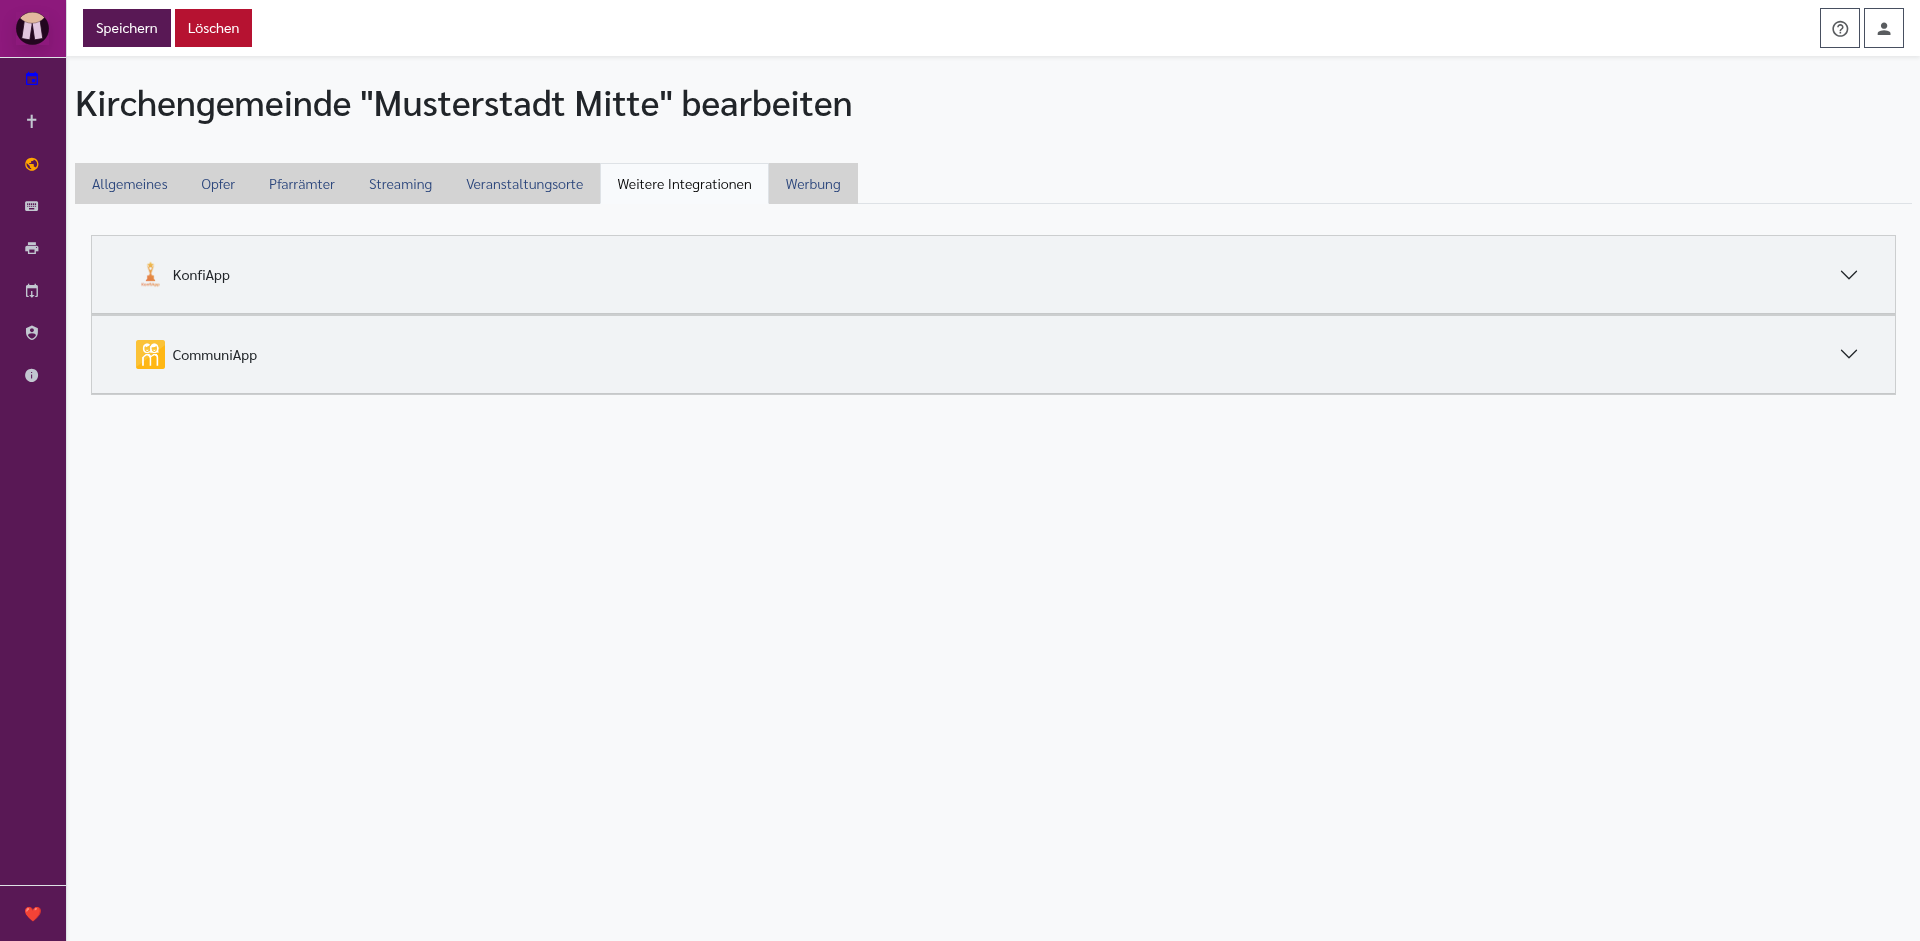This screenshot has height=941, width=1920.
Task: Select the Weitere Integrationen tab
Action: (x=684, y=184)
